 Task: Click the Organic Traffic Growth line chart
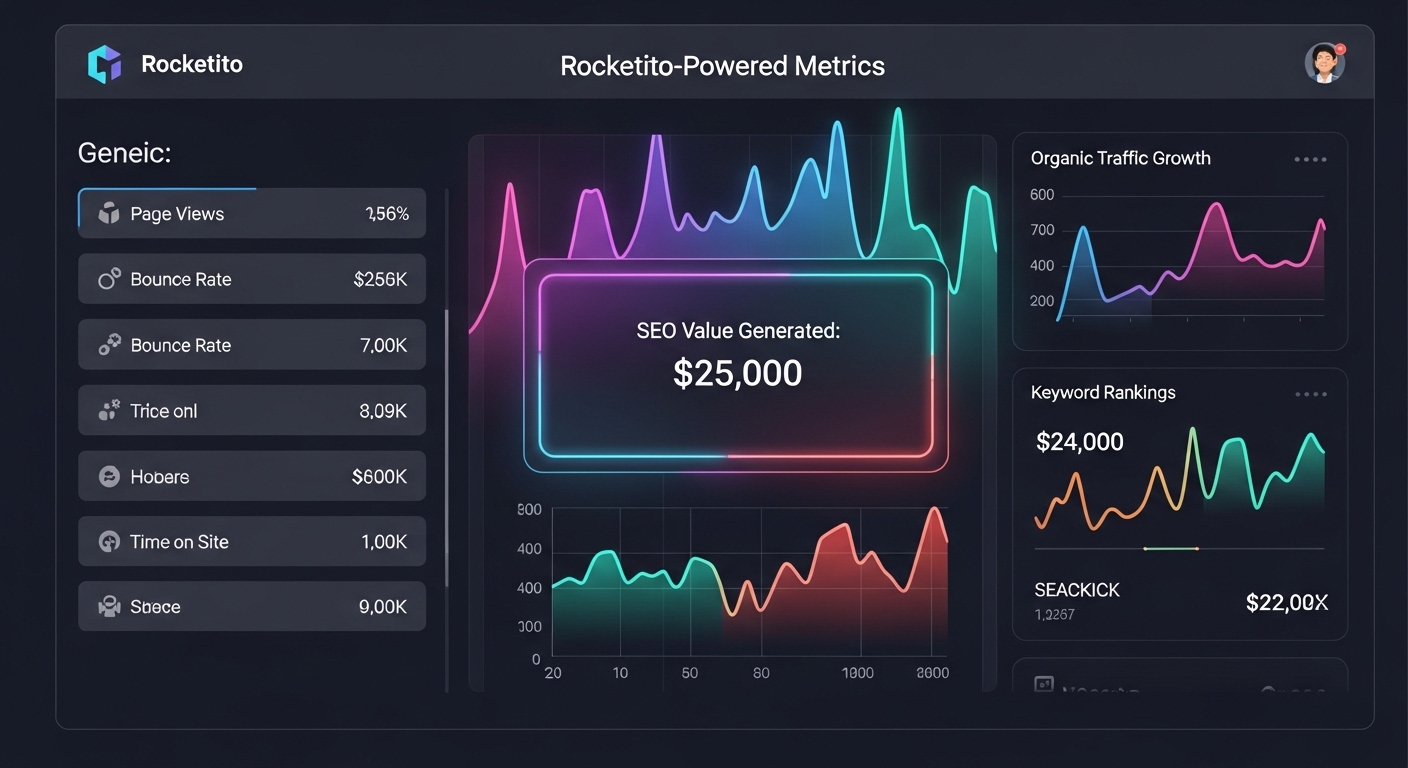pos(1190,258)
